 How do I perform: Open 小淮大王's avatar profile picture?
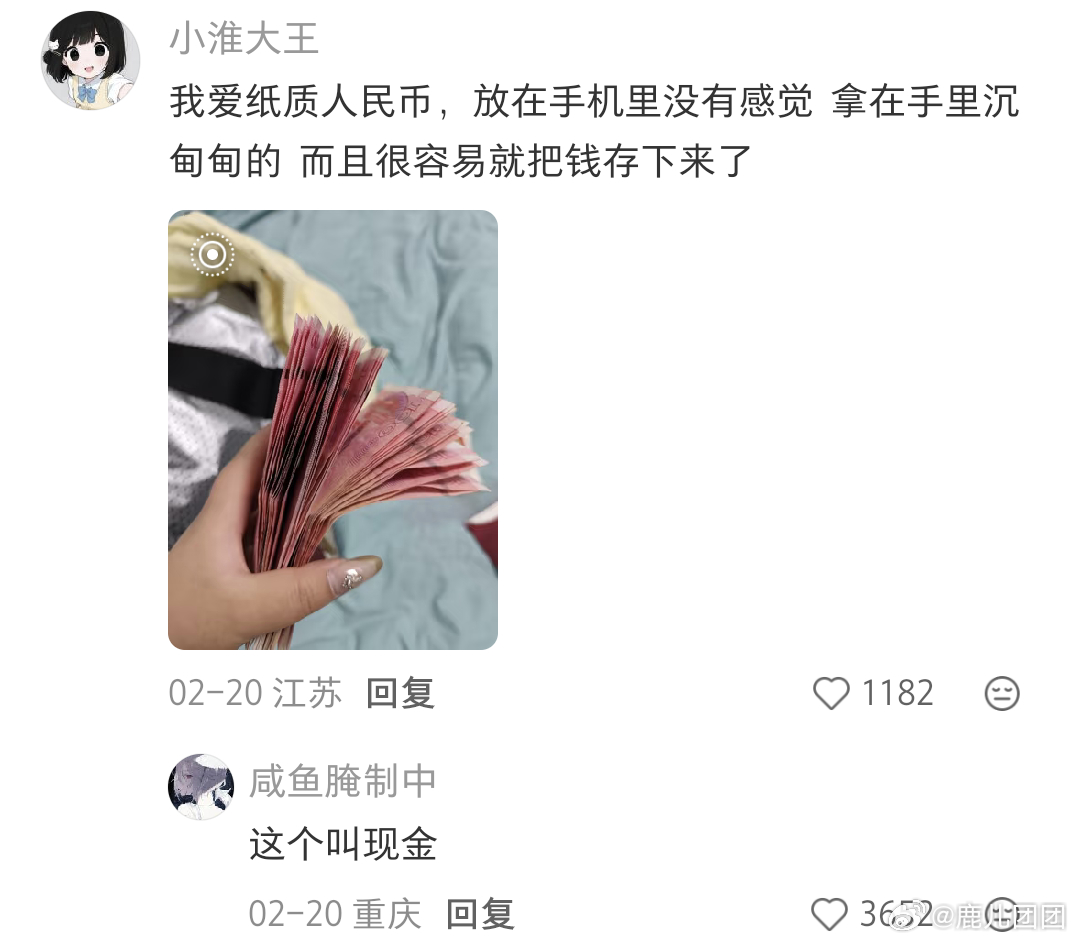[91, 60]
